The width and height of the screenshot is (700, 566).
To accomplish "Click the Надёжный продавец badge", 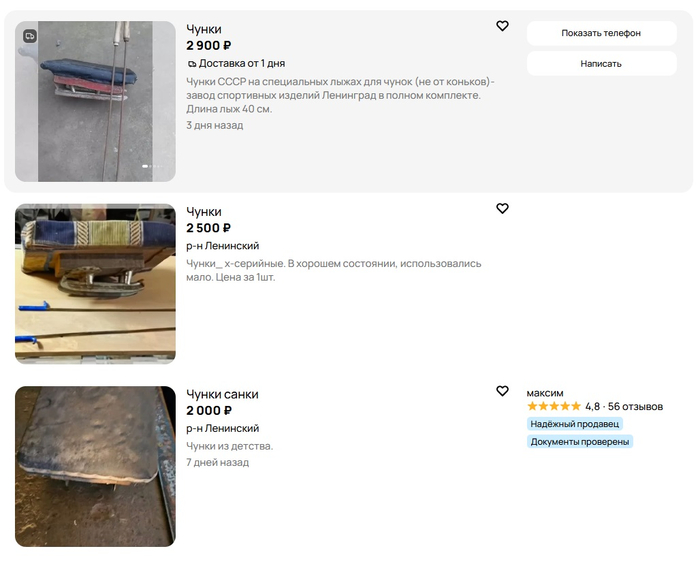I will [x=575, y=424].
